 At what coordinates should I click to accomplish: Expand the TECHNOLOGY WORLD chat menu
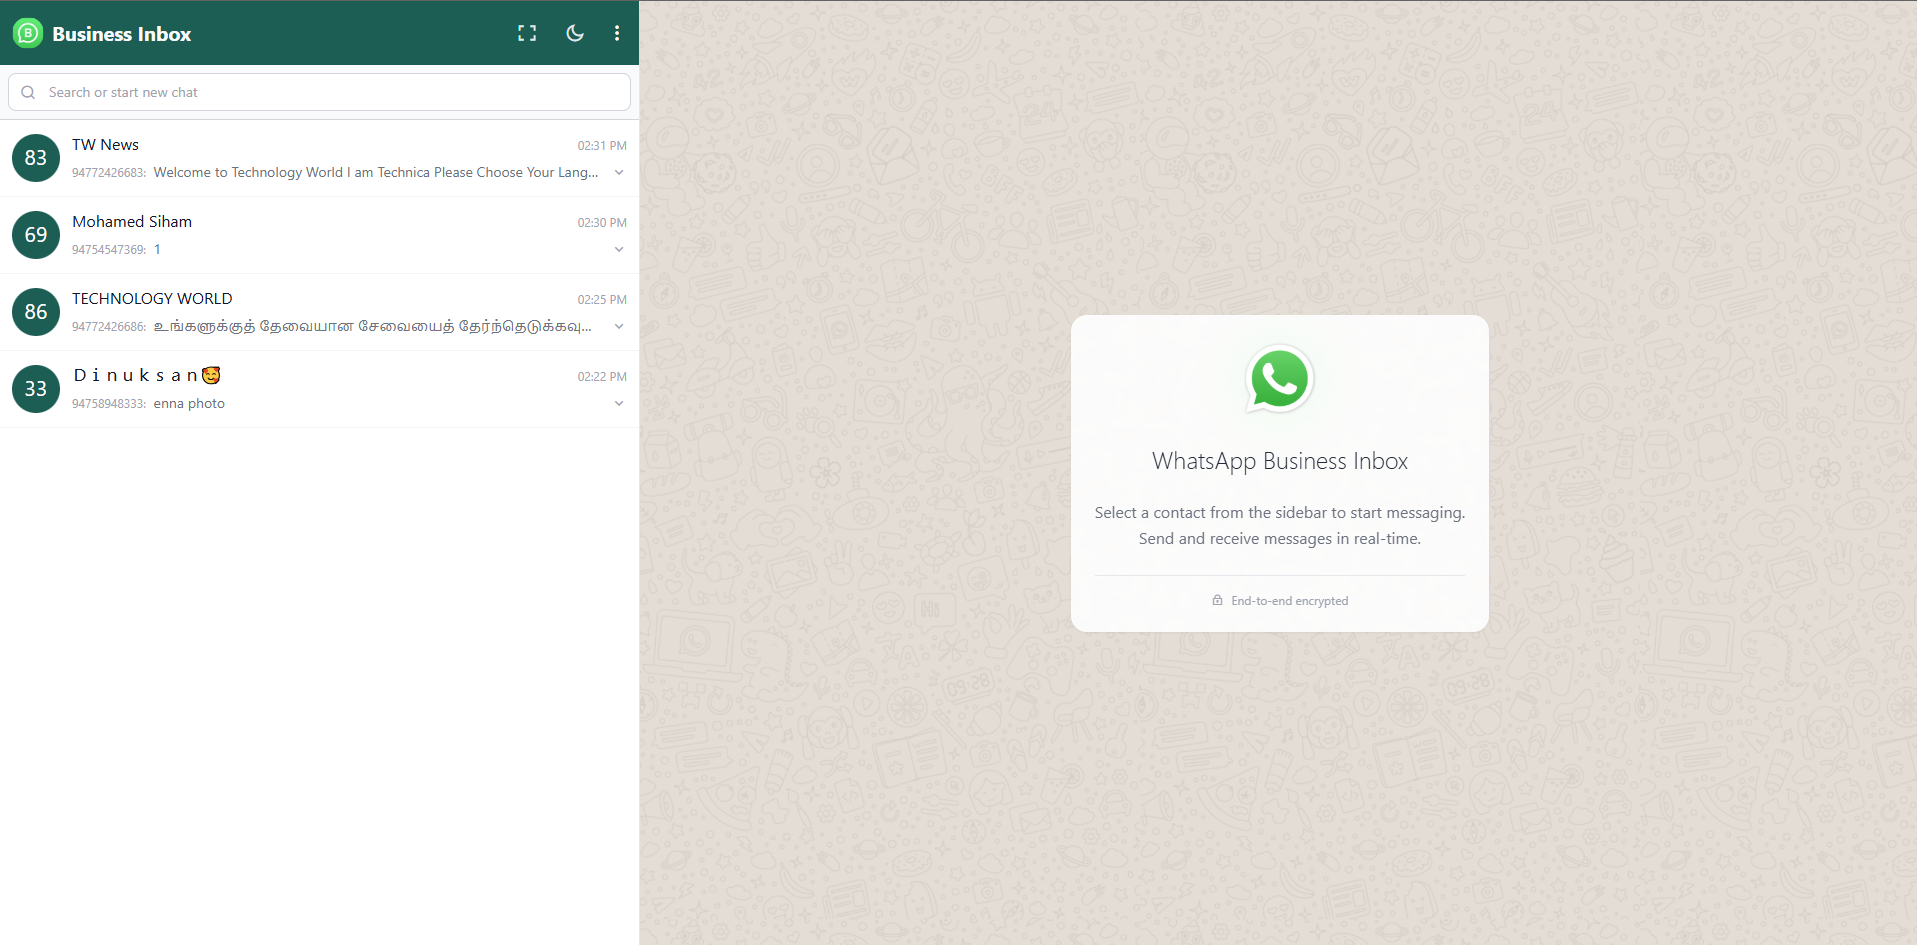click(x=619, y=326)
